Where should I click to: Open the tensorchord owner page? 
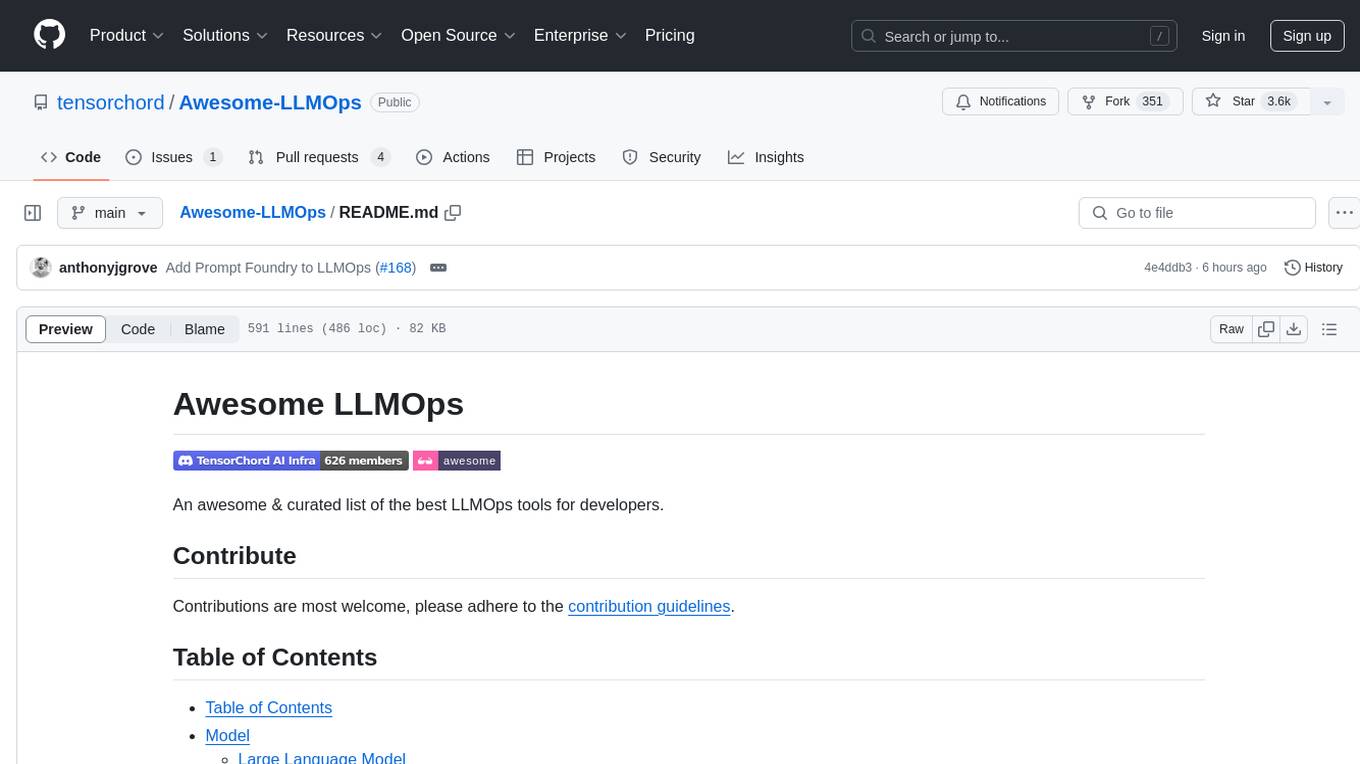click(110, 102)
